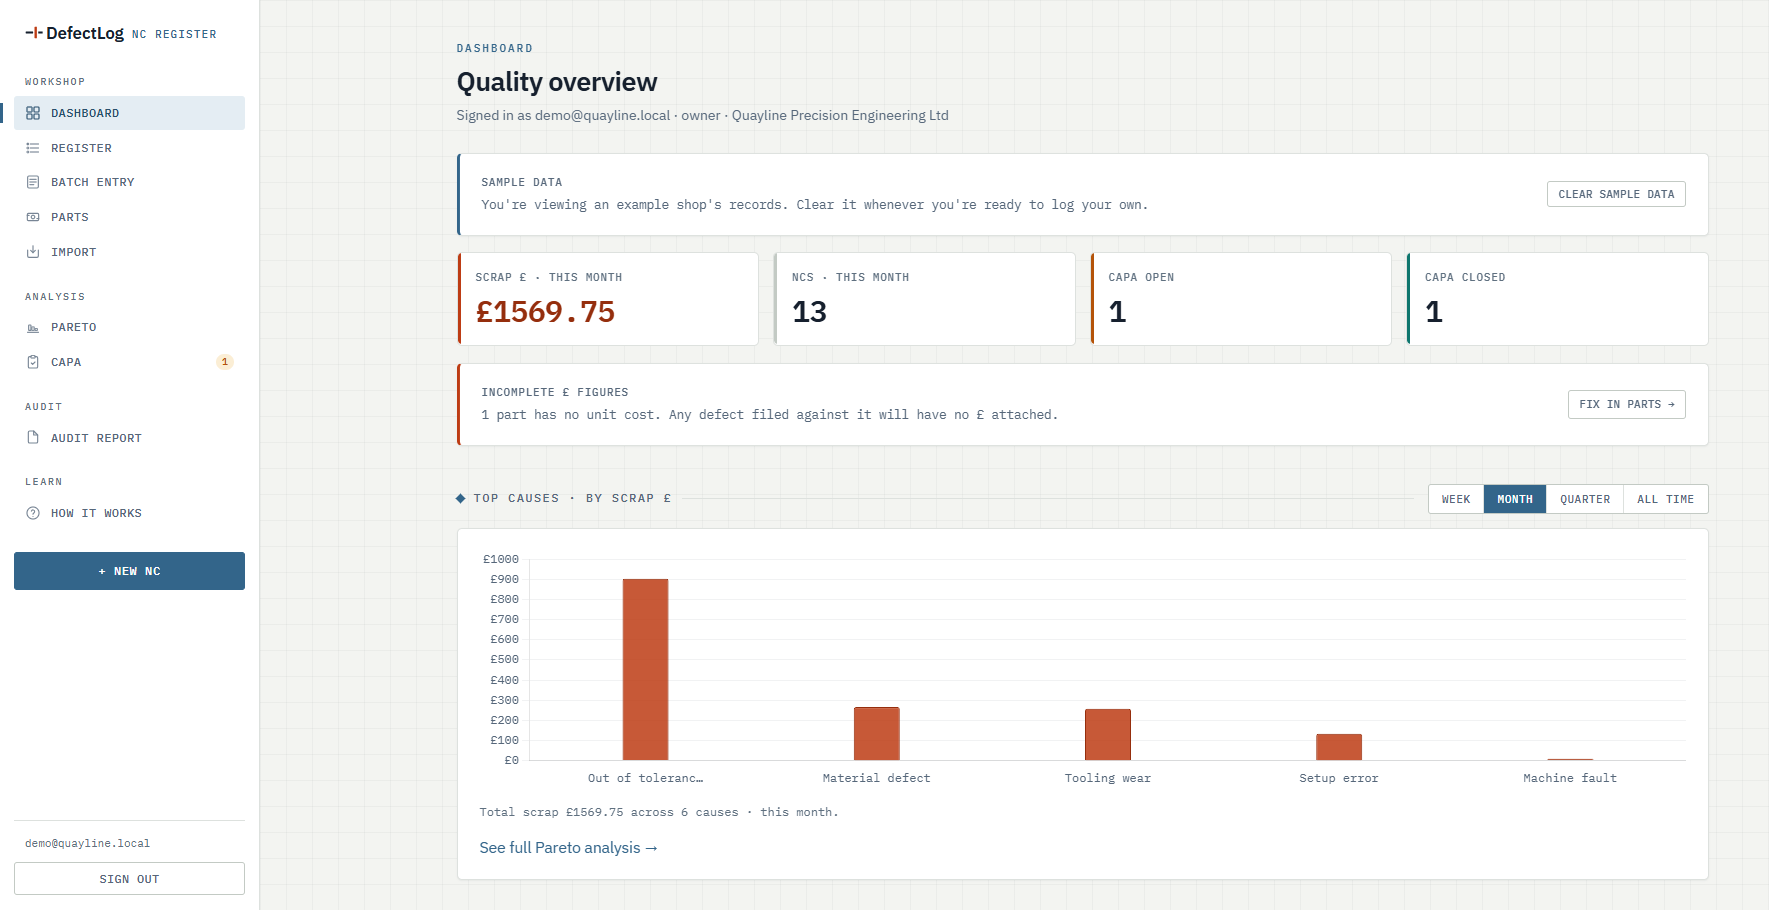Click the CAPA Closed card

tap(1557, 299)
